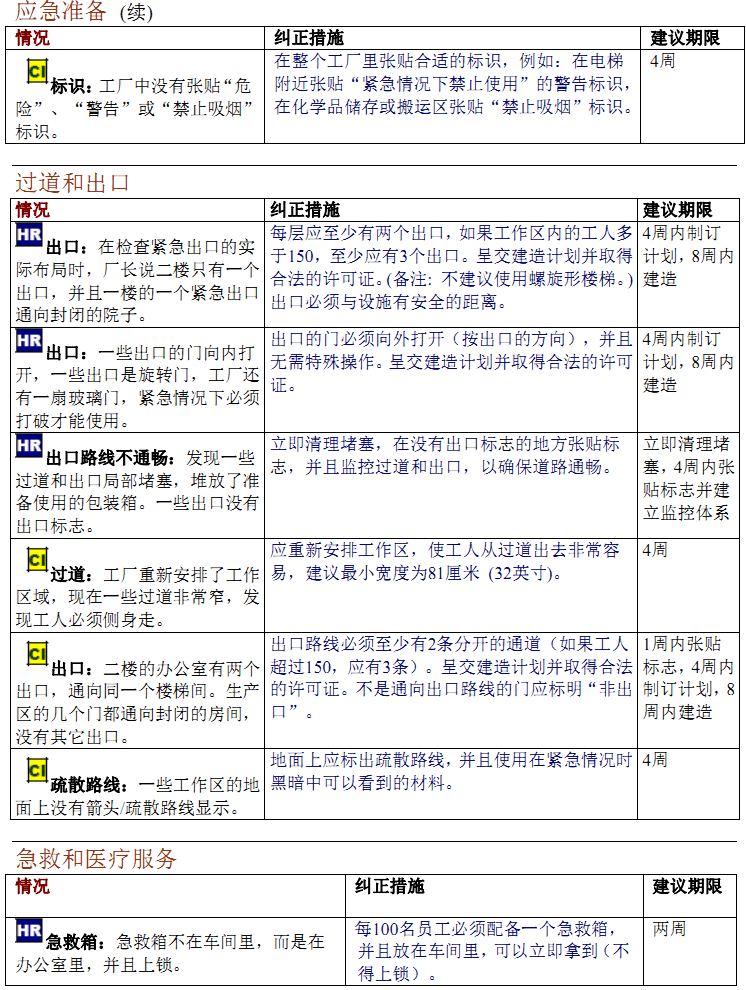Click 建议期限 header in the 应急准备 table
746x990 pixels.
[x=684, y=38]
